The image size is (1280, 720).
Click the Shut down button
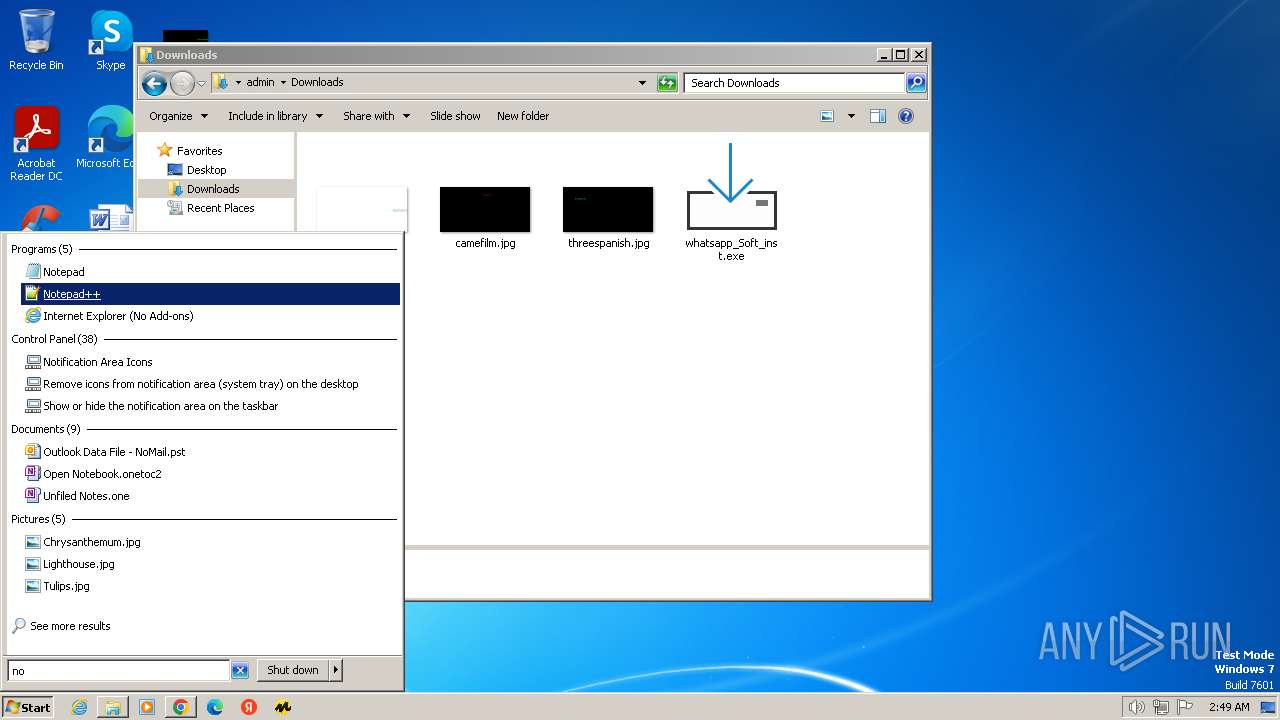(x=293, y=670)
